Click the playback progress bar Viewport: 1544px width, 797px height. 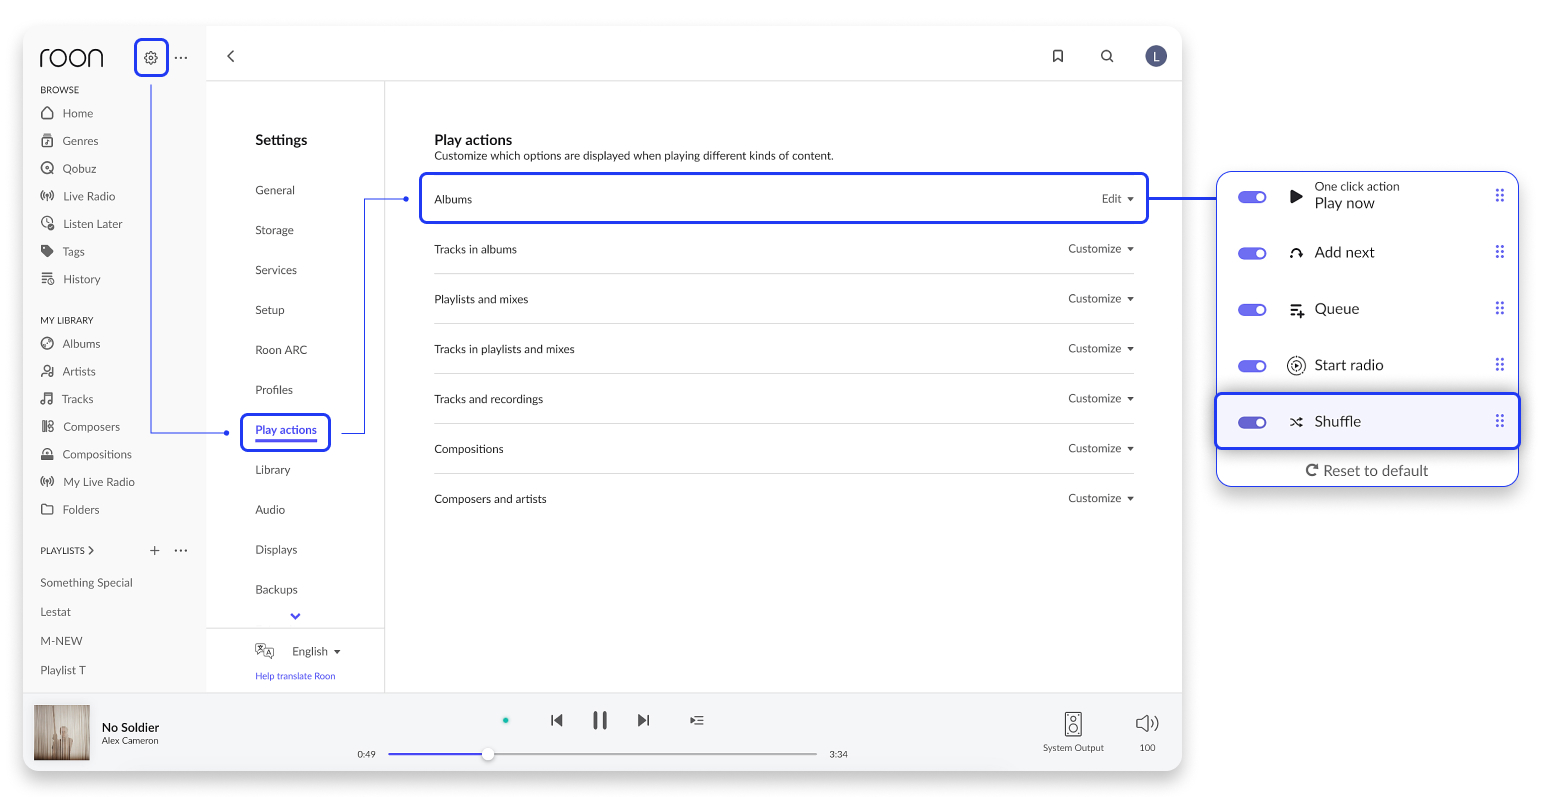603,754
